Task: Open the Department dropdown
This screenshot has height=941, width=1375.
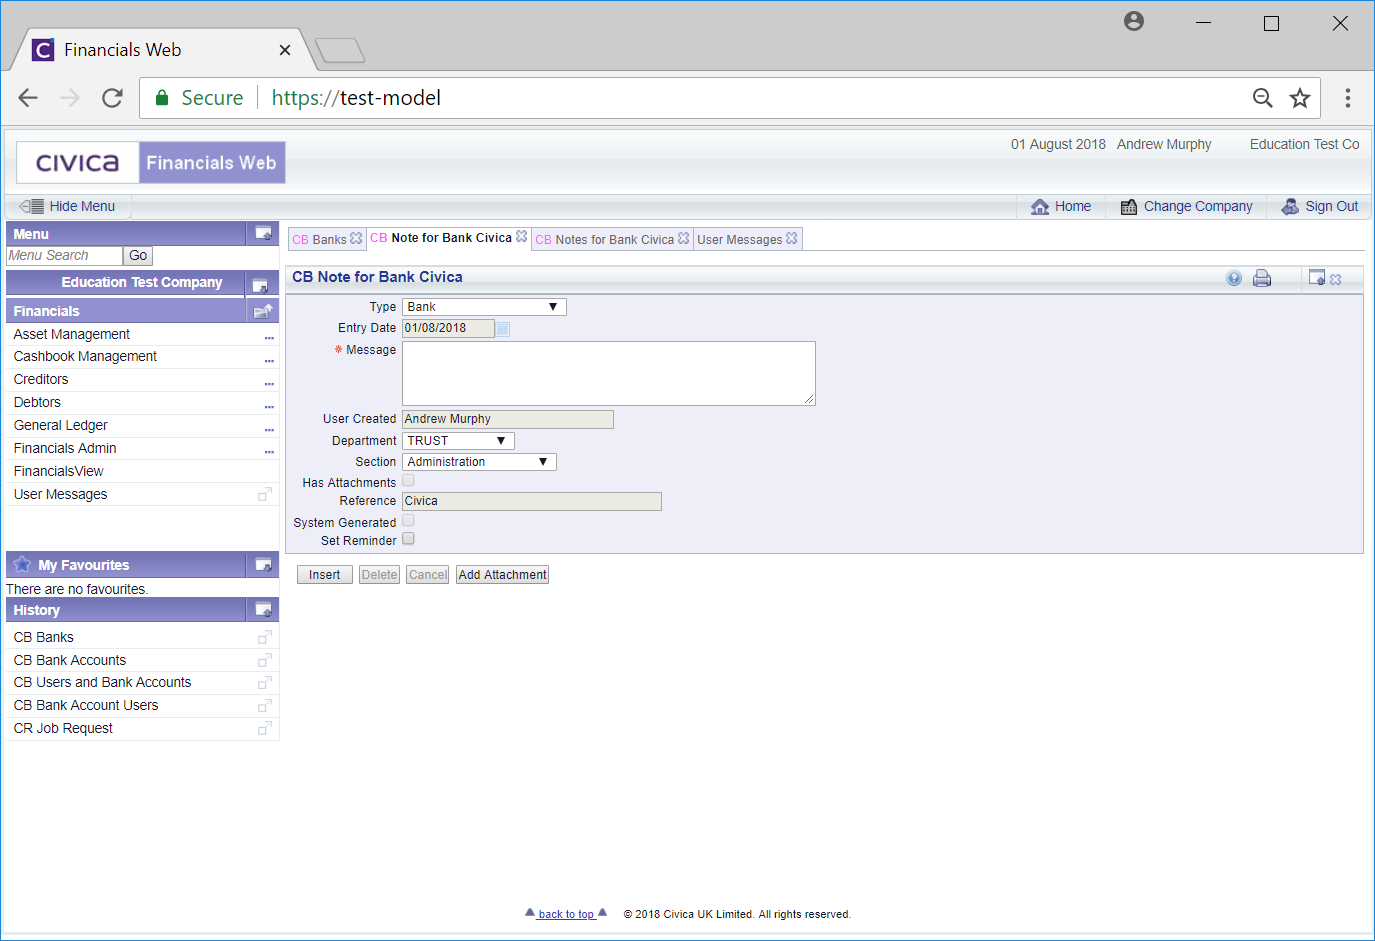Action: click(x=458, y=441)
